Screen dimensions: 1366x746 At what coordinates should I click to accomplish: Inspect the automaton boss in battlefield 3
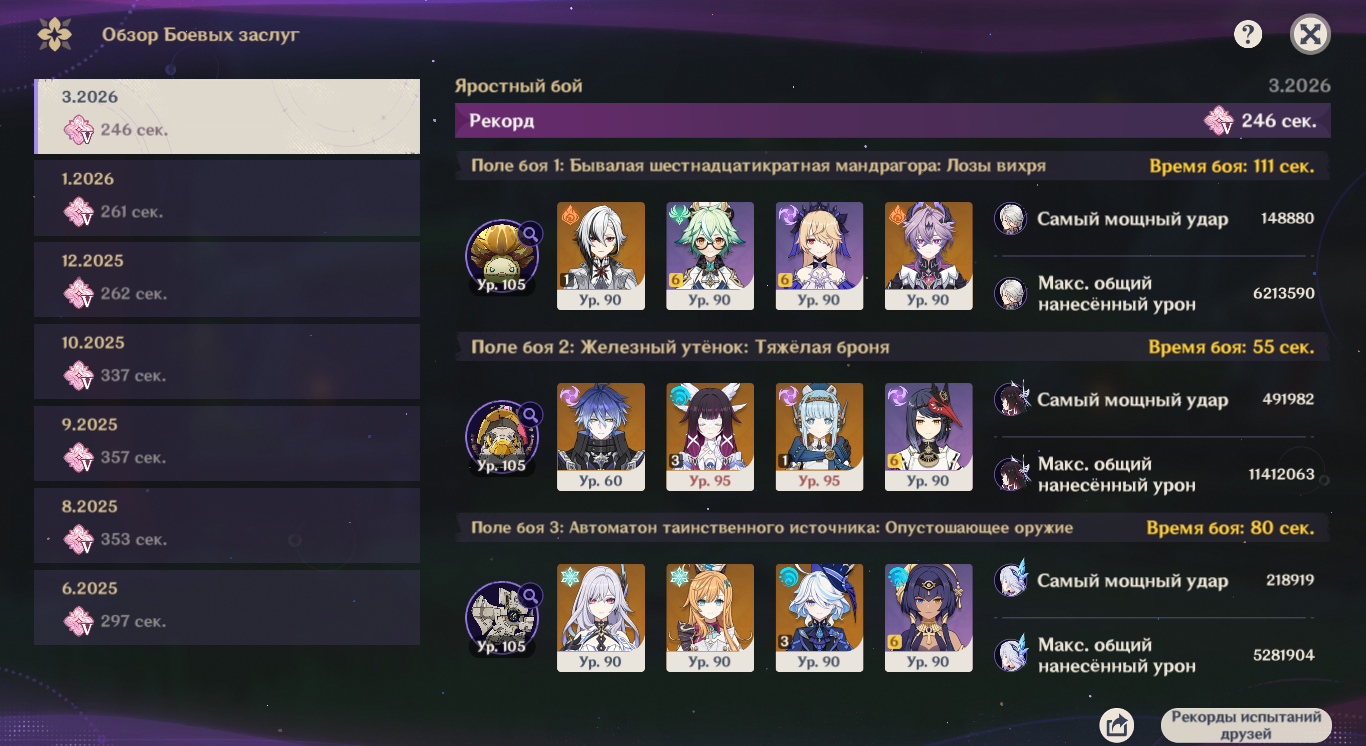pyautogui.click(x=502, y=619)
